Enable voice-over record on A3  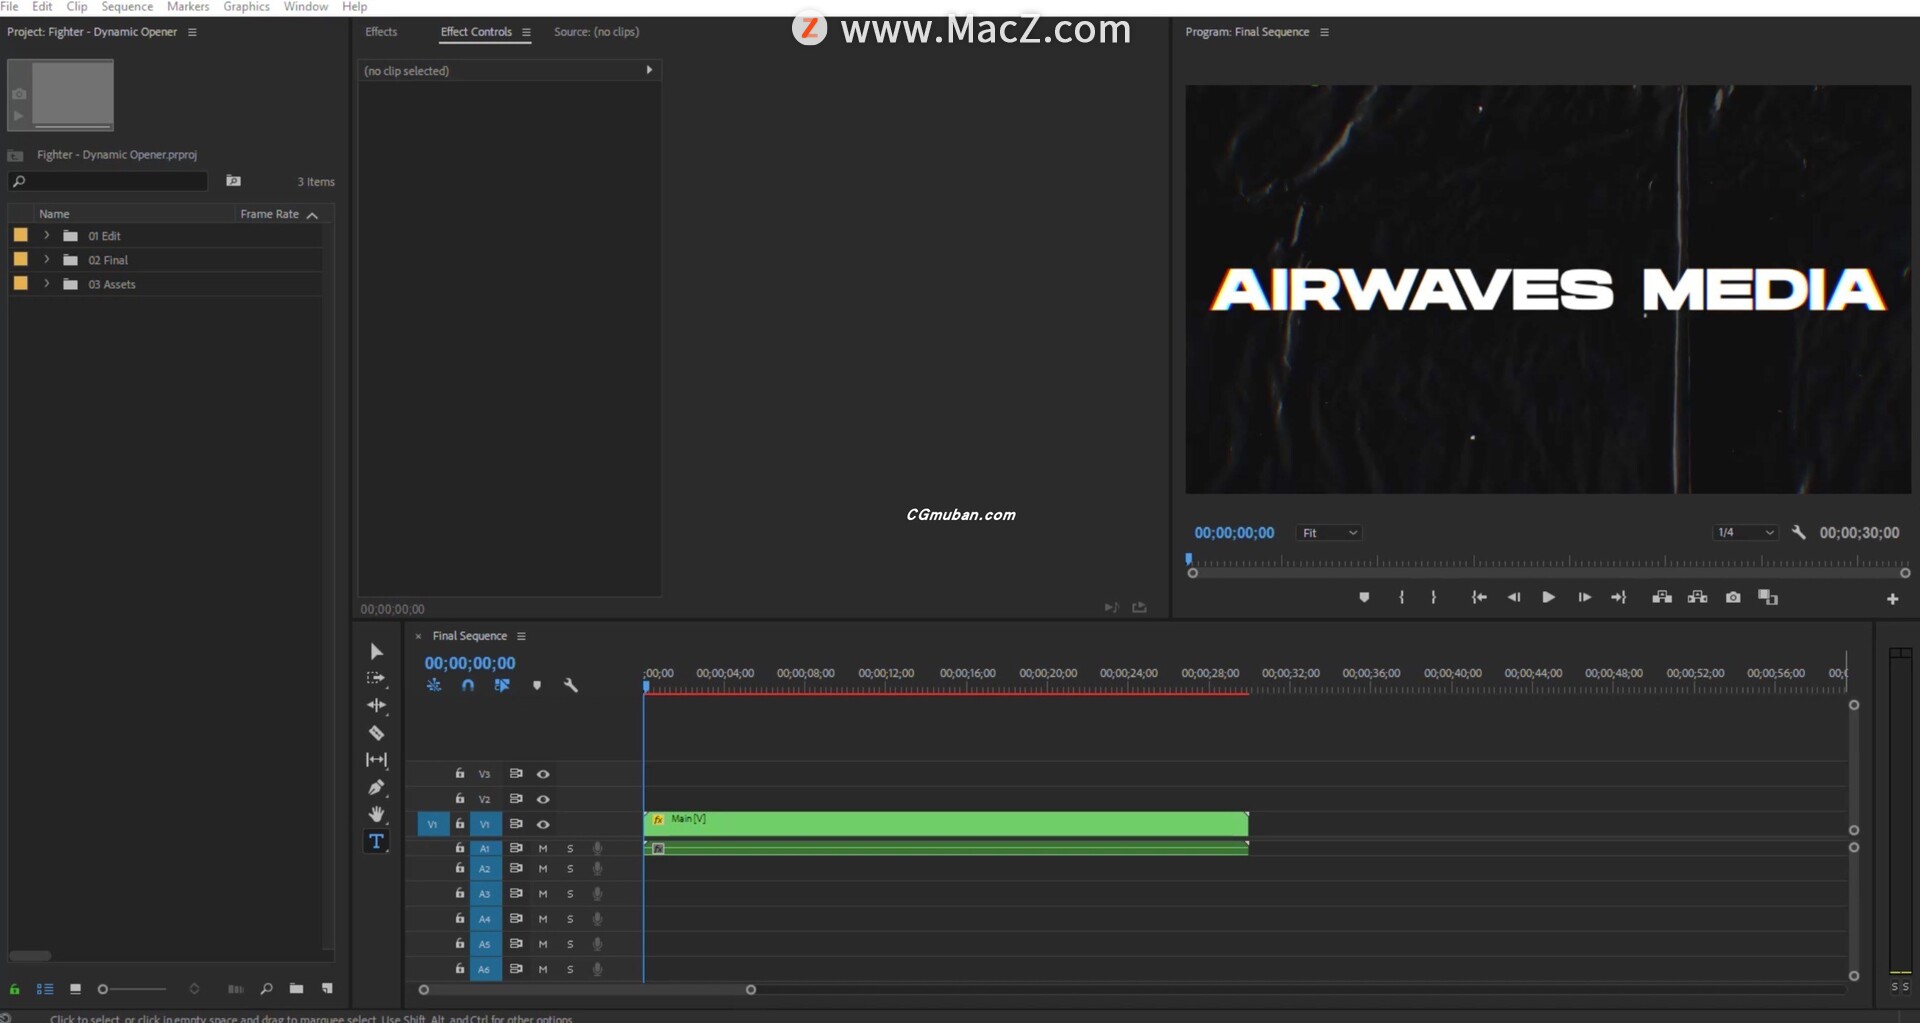[597, 894]
